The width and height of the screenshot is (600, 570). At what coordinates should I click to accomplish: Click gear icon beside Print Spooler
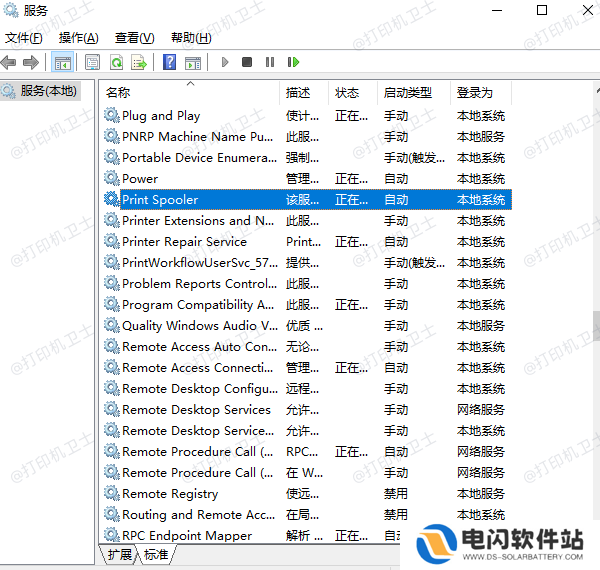point(112,199)
